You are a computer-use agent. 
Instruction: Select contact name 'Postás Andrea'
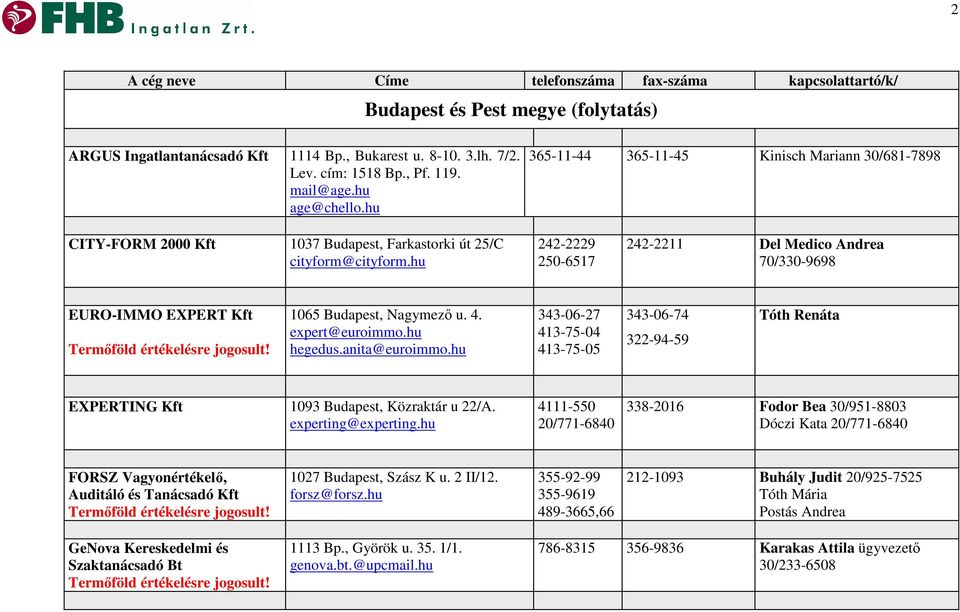pyautogui.click(x=802, y=512)
